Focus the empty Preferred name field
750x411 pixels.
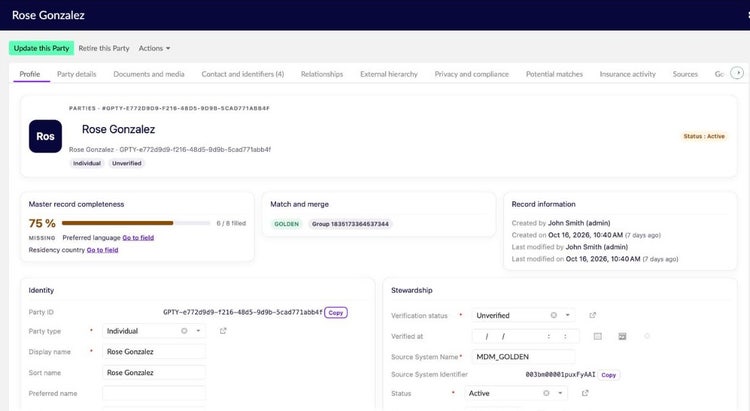point(154,393)
